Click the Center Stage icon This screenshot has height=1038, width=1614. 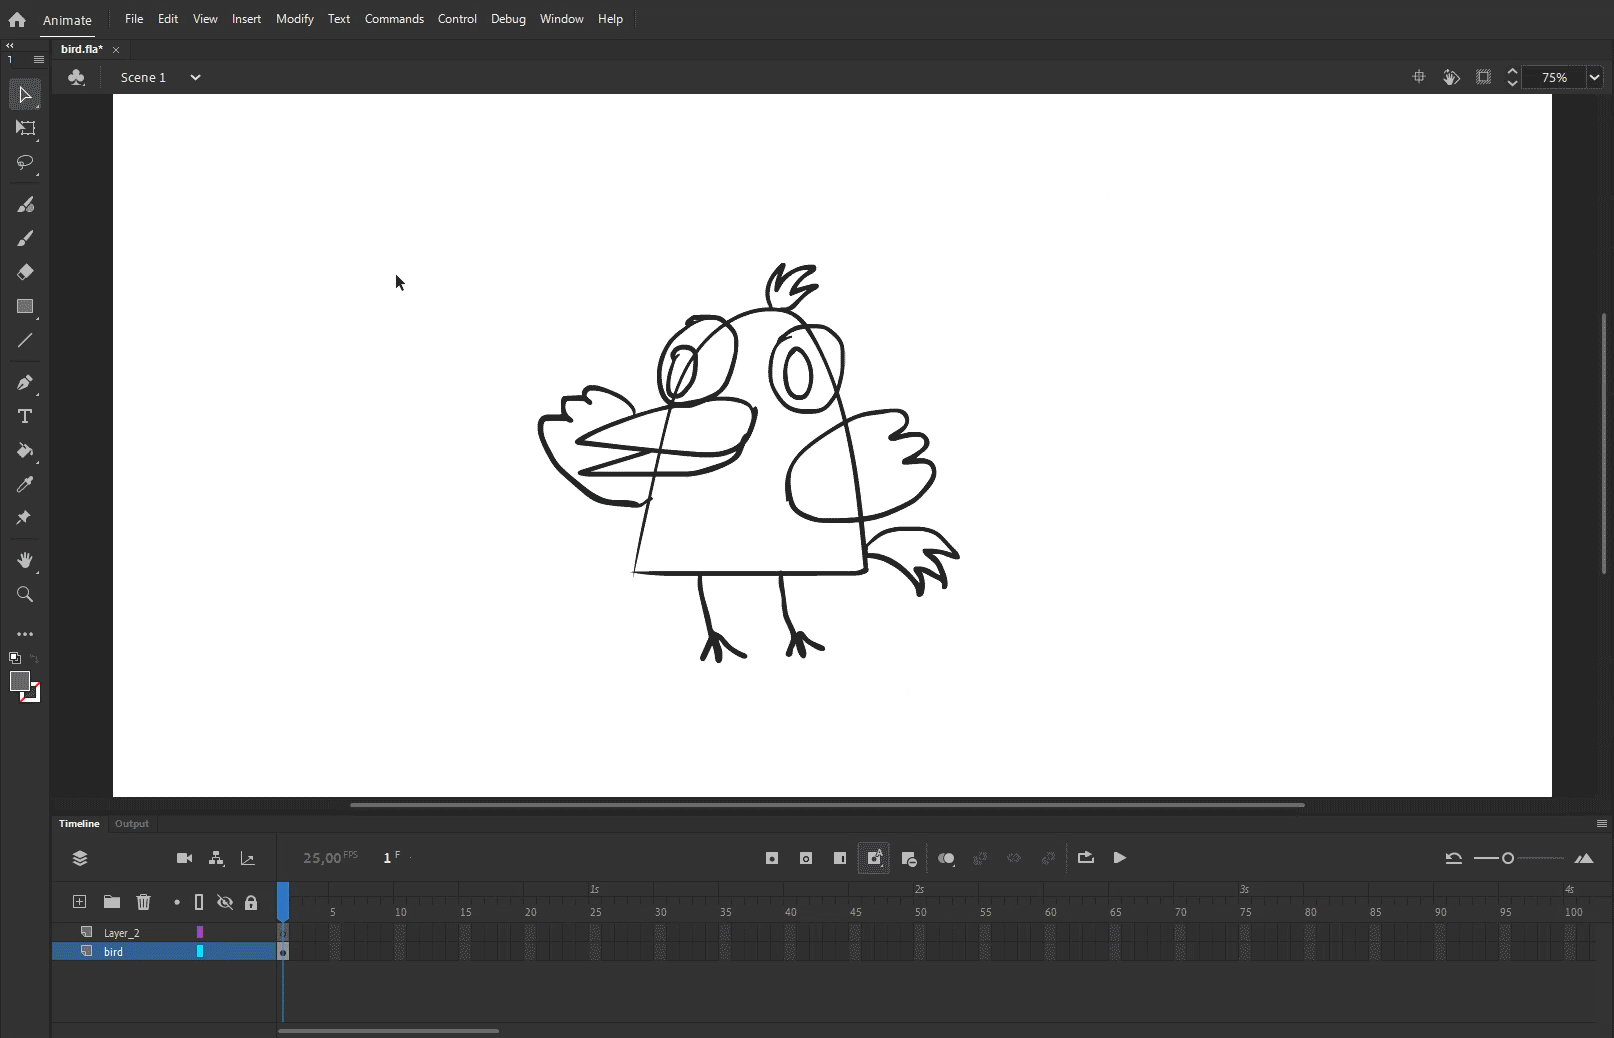pyautogui.click(x=1419, y=77)
